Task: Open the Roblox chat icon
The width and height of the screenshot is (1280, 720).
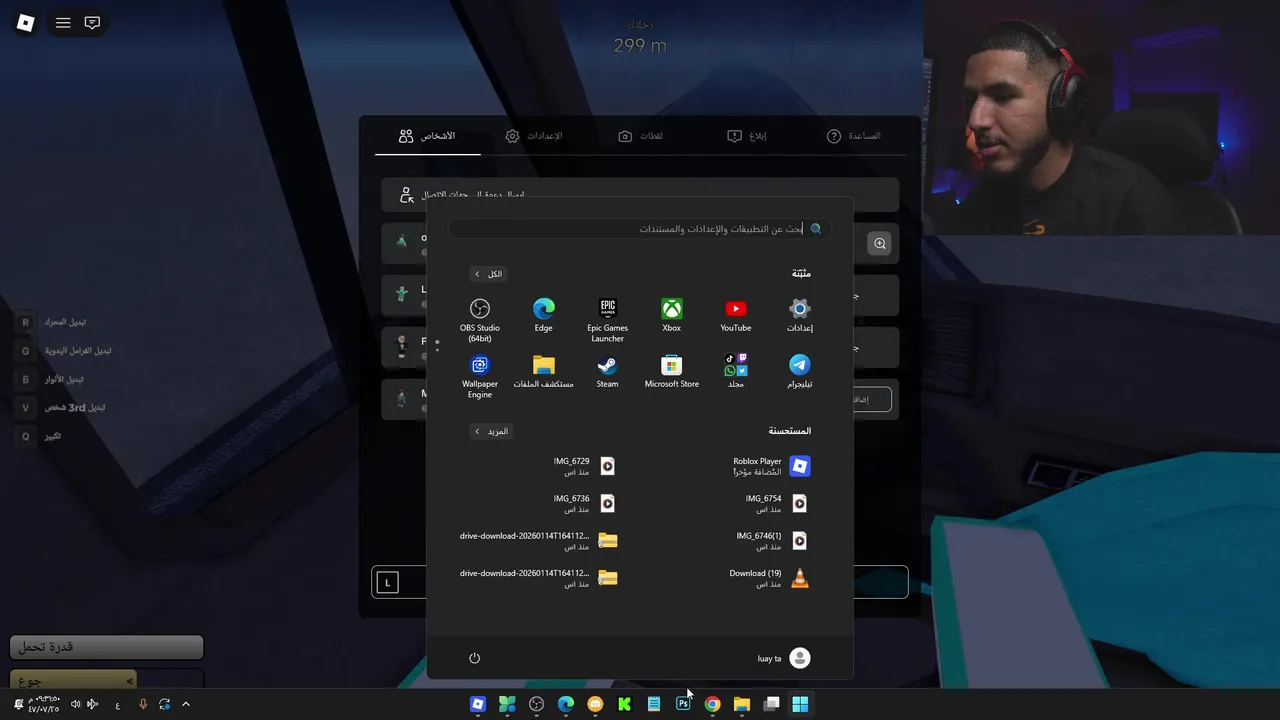Action: pos(92,23)
